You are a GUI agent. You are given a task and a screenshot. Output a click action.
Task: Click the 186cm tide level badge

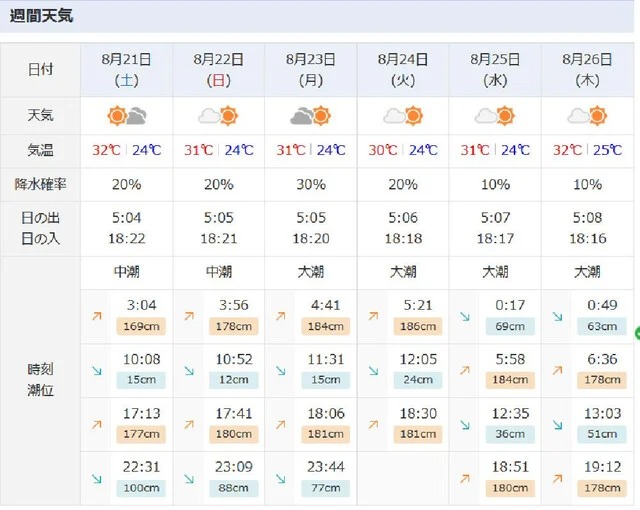[x=415, y=326]
